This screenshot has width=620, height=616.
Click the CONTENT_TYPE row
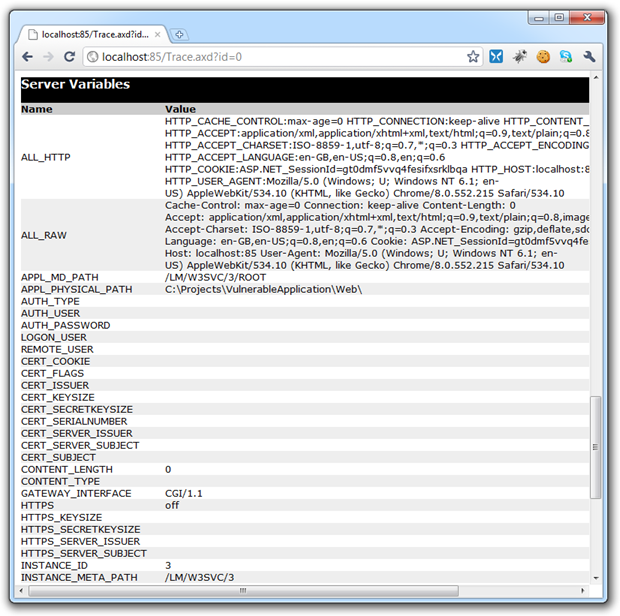(305, 481)
